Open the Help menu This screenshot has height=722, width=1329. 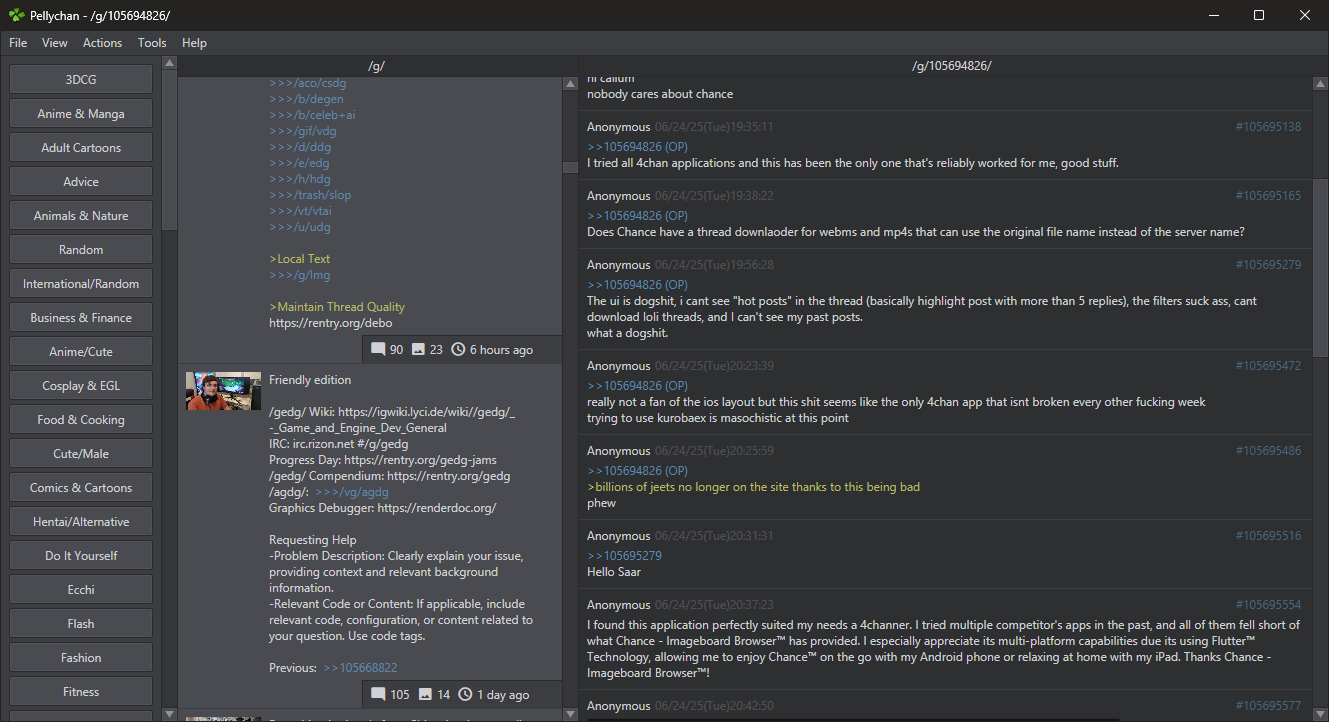coord(194,43)
